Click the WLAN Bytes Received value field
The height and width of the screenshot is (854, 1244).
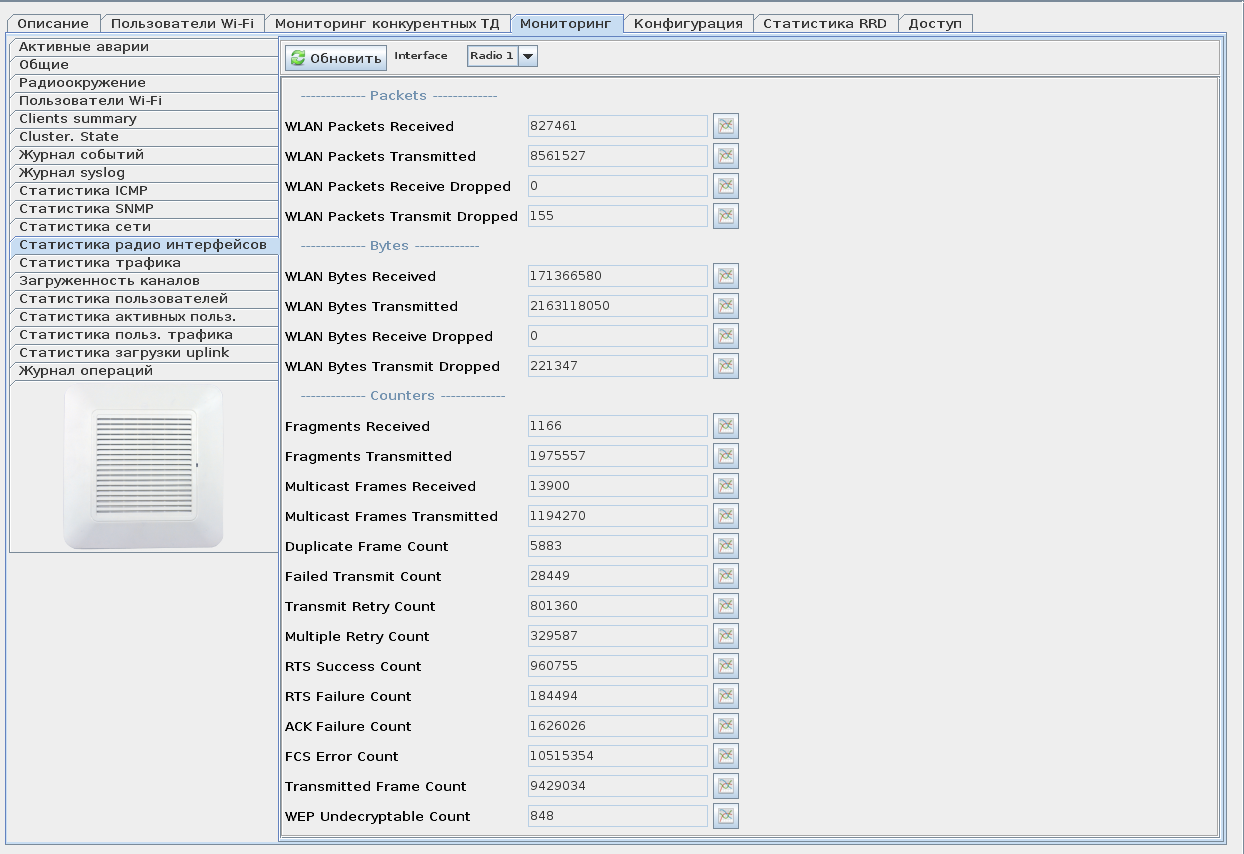(x=617, y=276)
